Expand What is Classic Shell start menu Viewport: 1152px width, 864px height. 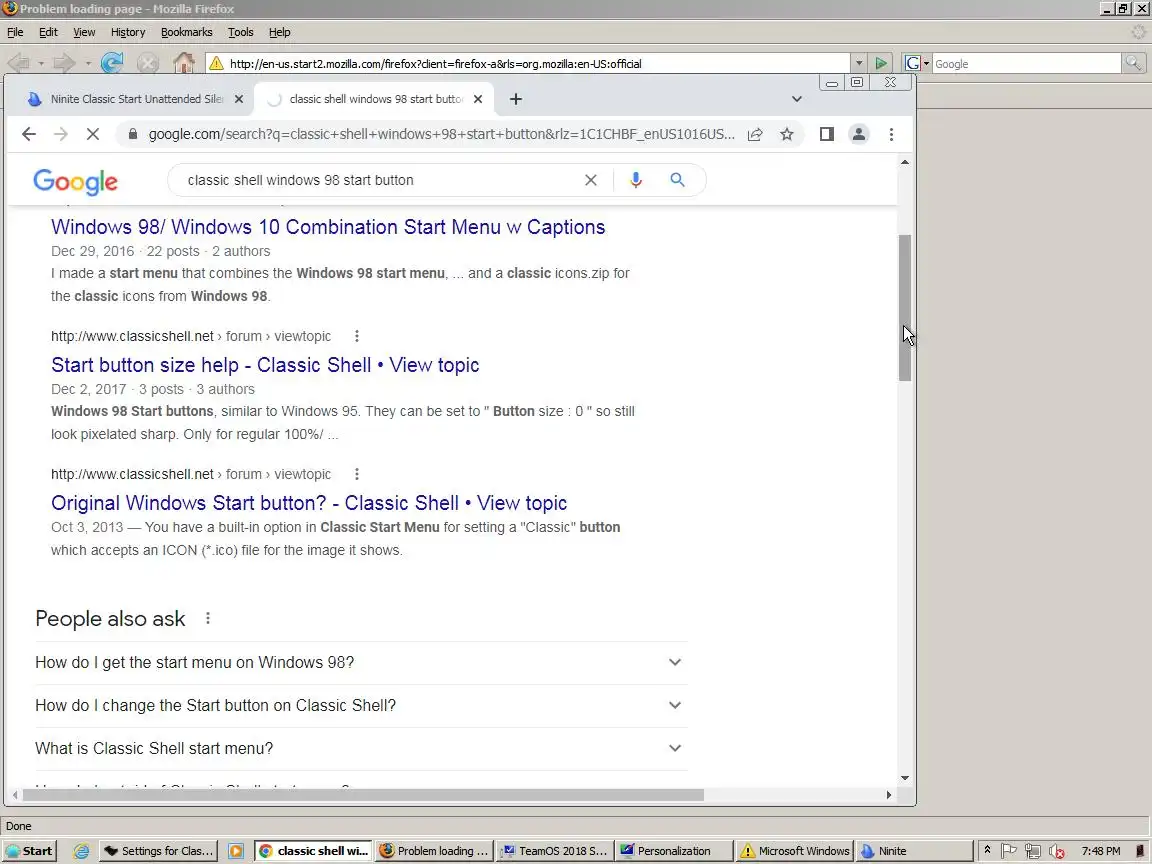click(360, 749)
